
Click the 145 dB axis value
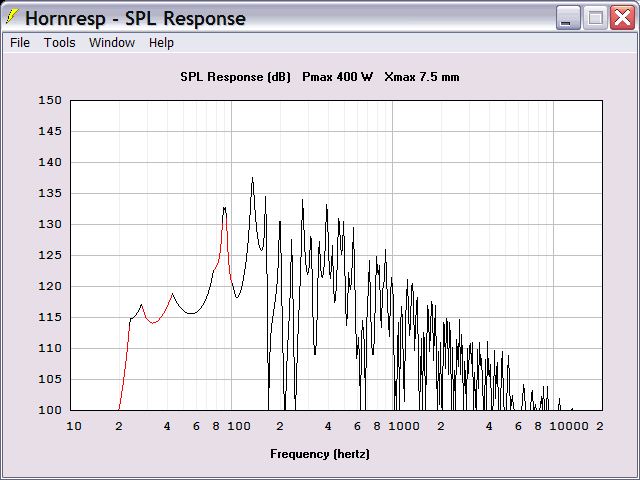(x=50, y=131)
